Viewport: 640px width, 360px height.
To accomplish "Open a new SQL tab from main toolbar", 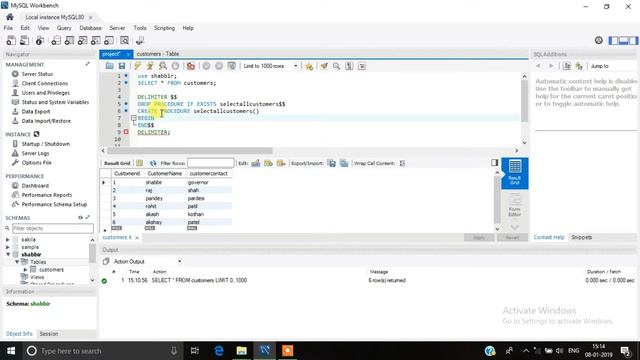I will (11, 40).
